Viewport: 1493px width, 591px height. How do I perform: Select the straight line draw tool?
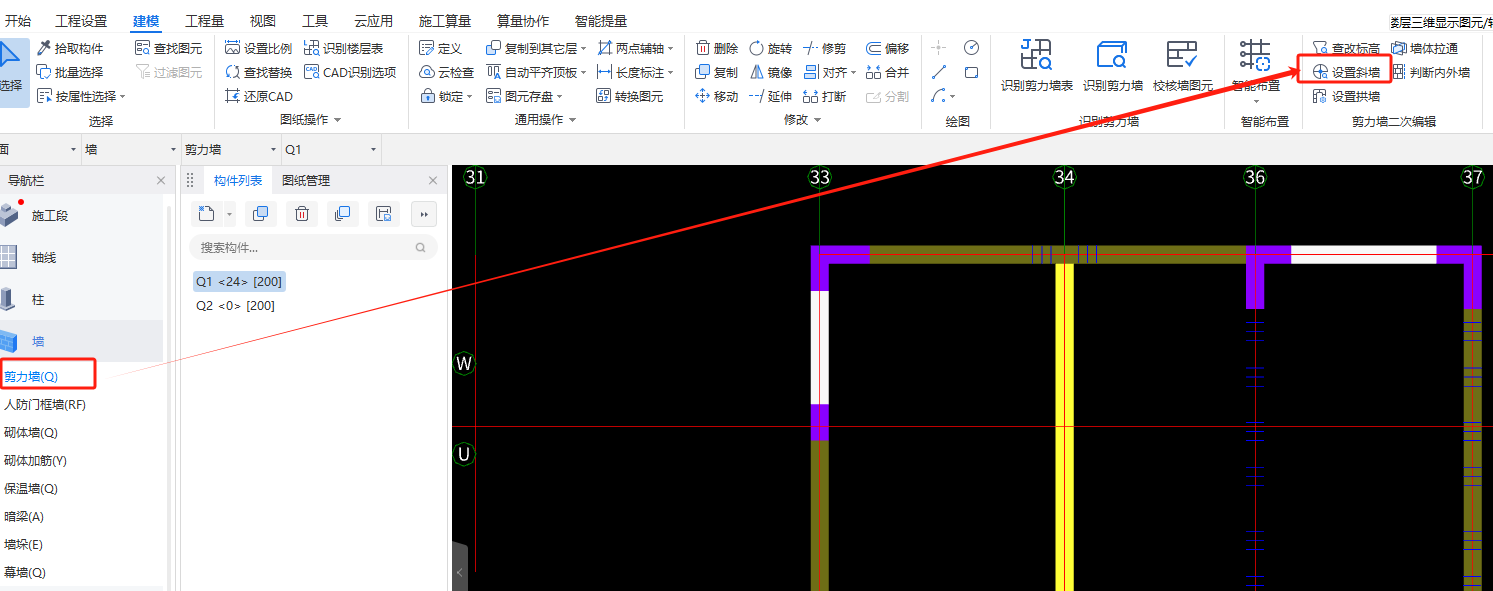tap(939, 72)
